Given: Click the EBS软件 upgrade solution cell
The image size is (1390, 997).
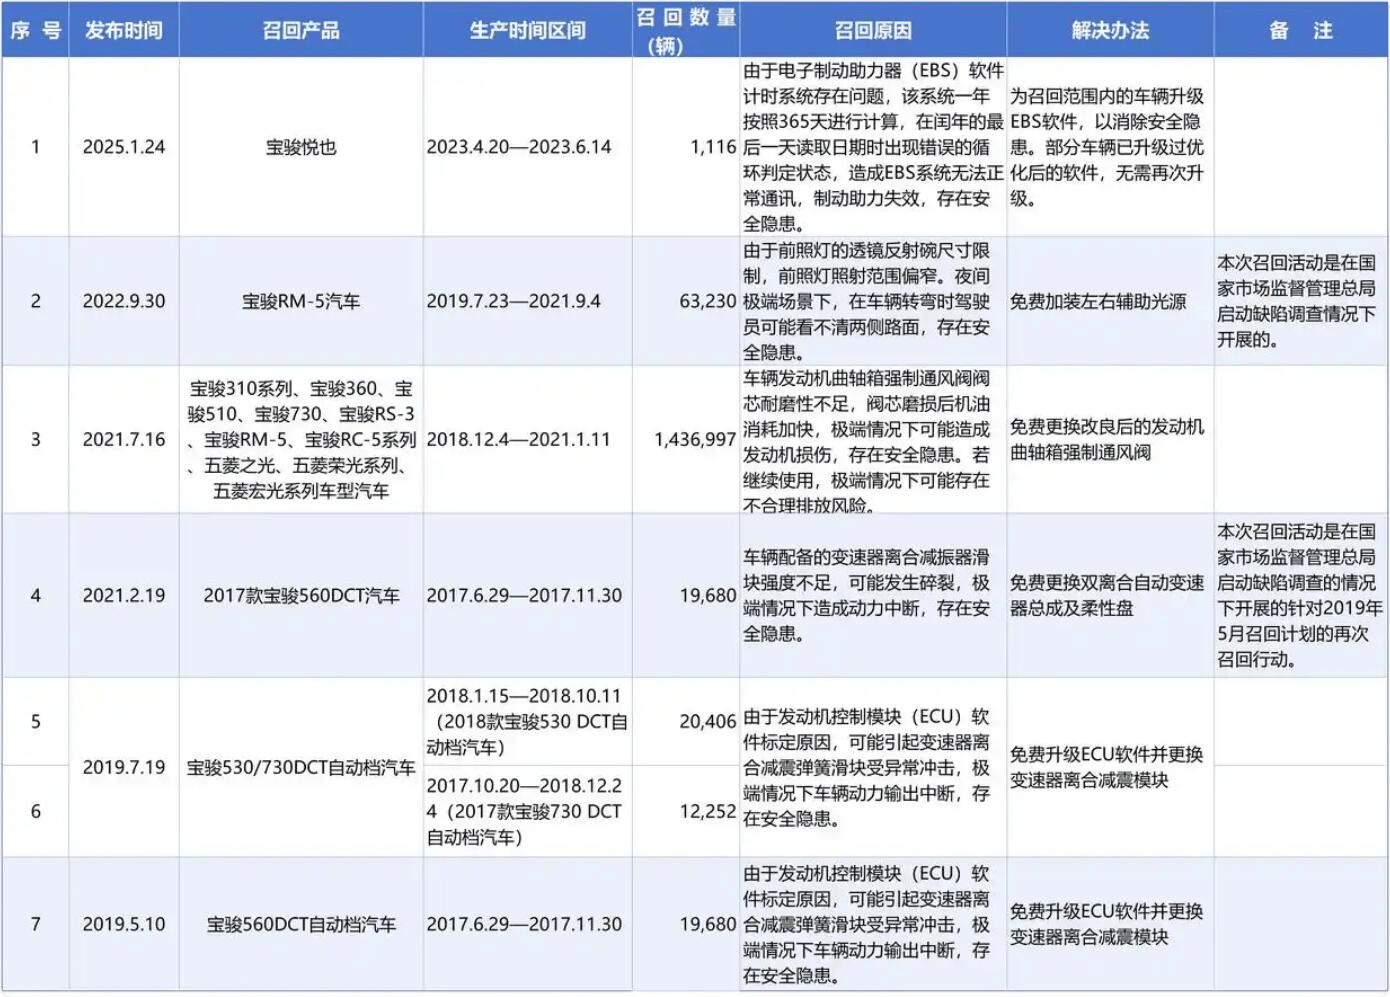Looking at the screenshot, I should click(1110, 147).
